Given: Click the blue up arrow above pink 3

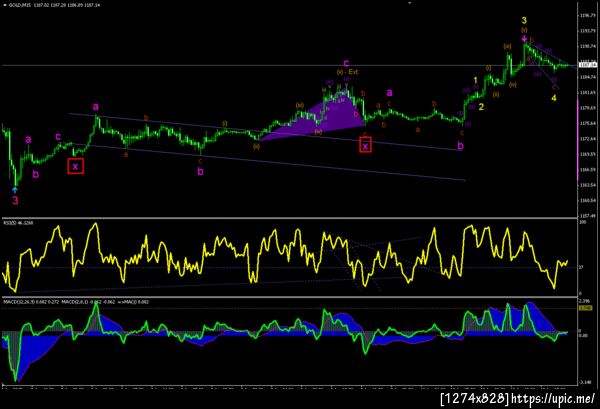Looking at the screenshot, I should [15, 189].
